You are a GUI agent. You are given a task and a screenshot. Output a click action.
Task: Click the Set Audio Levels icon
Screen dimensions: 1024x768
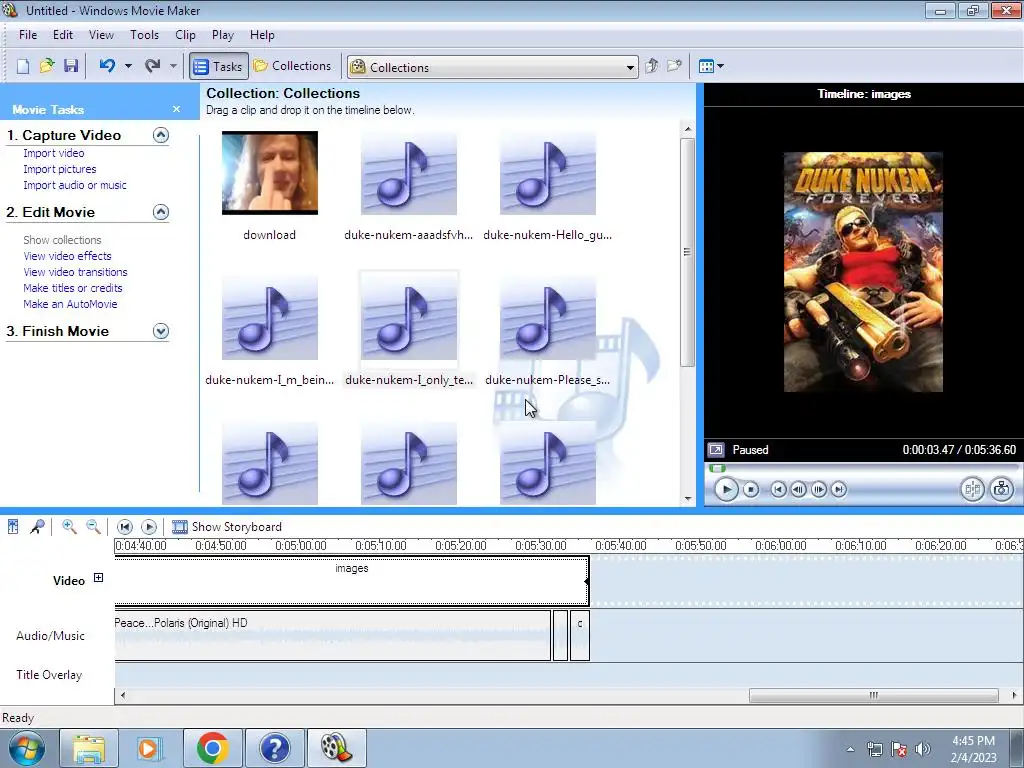(x=13, y=526)
